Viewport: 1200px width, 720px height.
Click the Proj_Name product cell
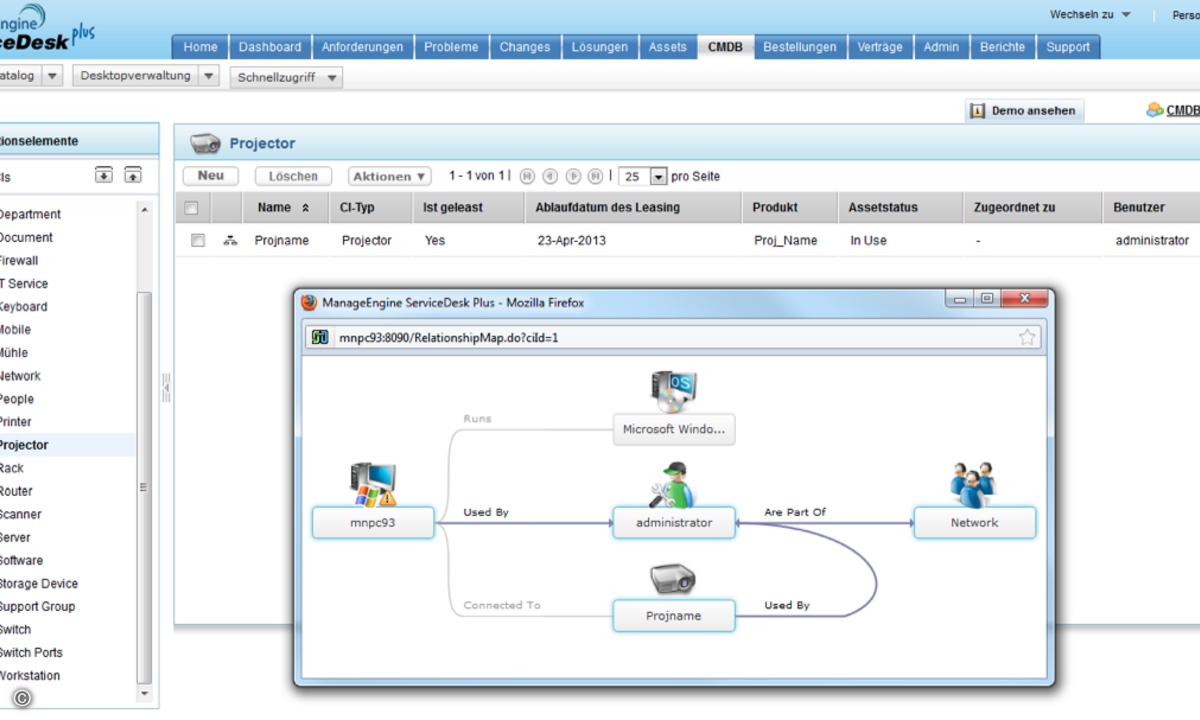[x=785, y=241]
